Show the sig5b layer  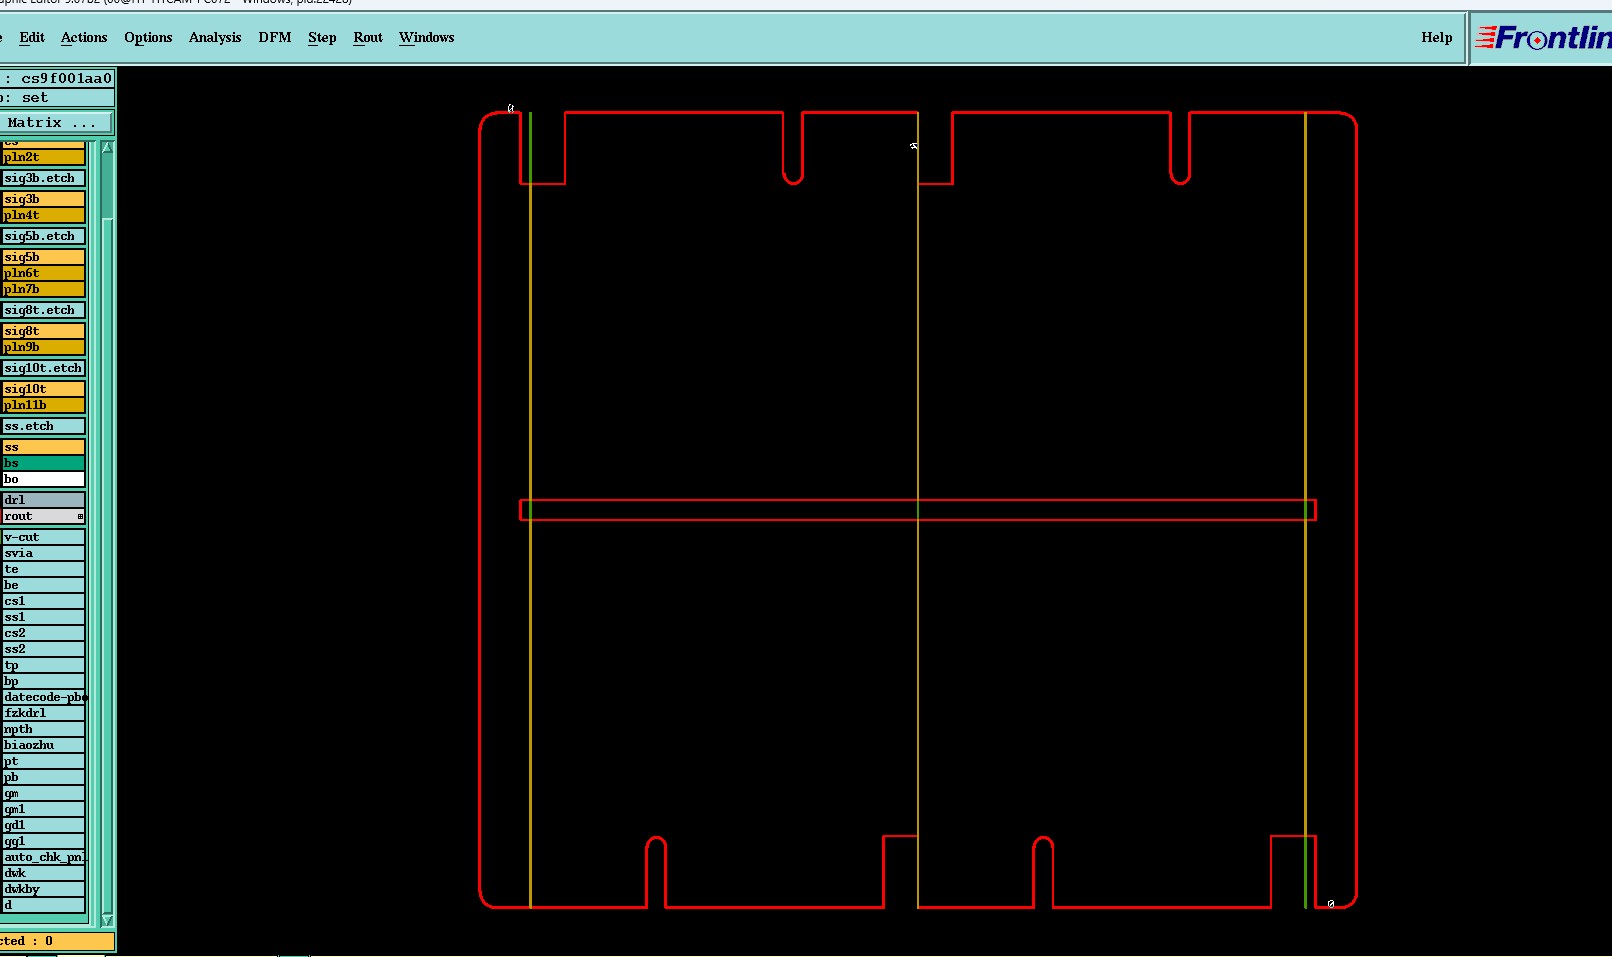[43, 257]
